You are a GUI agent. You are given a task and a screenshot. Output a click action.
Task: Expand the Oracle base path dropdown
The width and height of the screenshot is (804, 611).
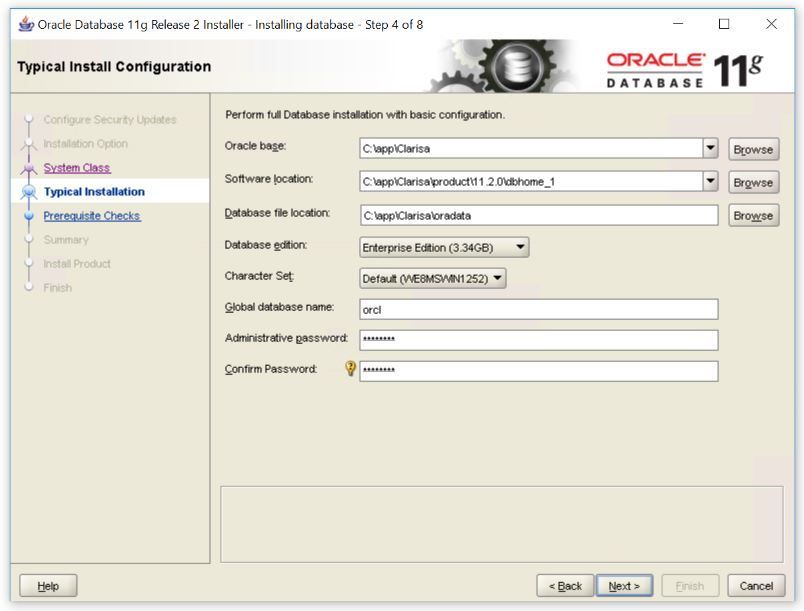pos(710,149)
